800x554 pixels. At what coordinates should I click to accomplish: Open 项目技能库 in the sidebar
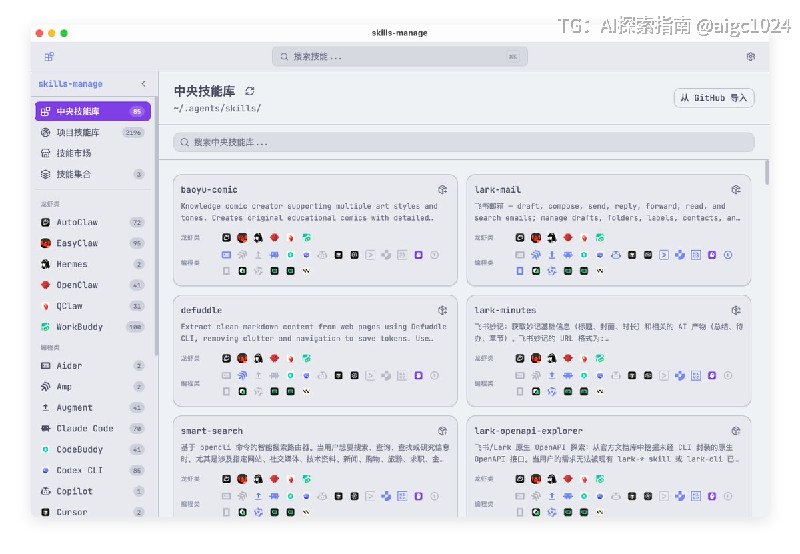(x=93, y=133)
